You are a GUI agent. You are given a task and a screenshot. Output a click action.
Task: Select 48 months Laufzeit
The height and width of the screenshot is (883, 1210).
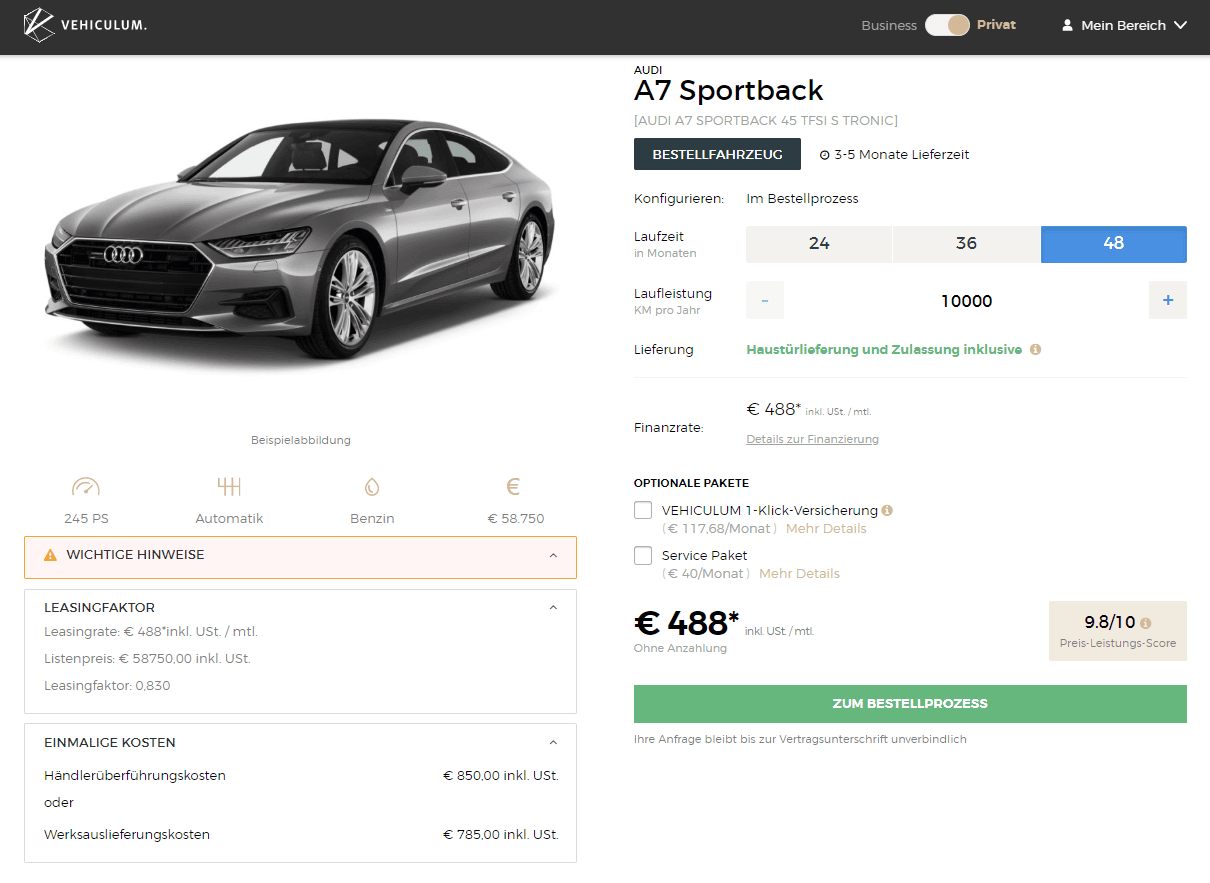point(1114,244)
